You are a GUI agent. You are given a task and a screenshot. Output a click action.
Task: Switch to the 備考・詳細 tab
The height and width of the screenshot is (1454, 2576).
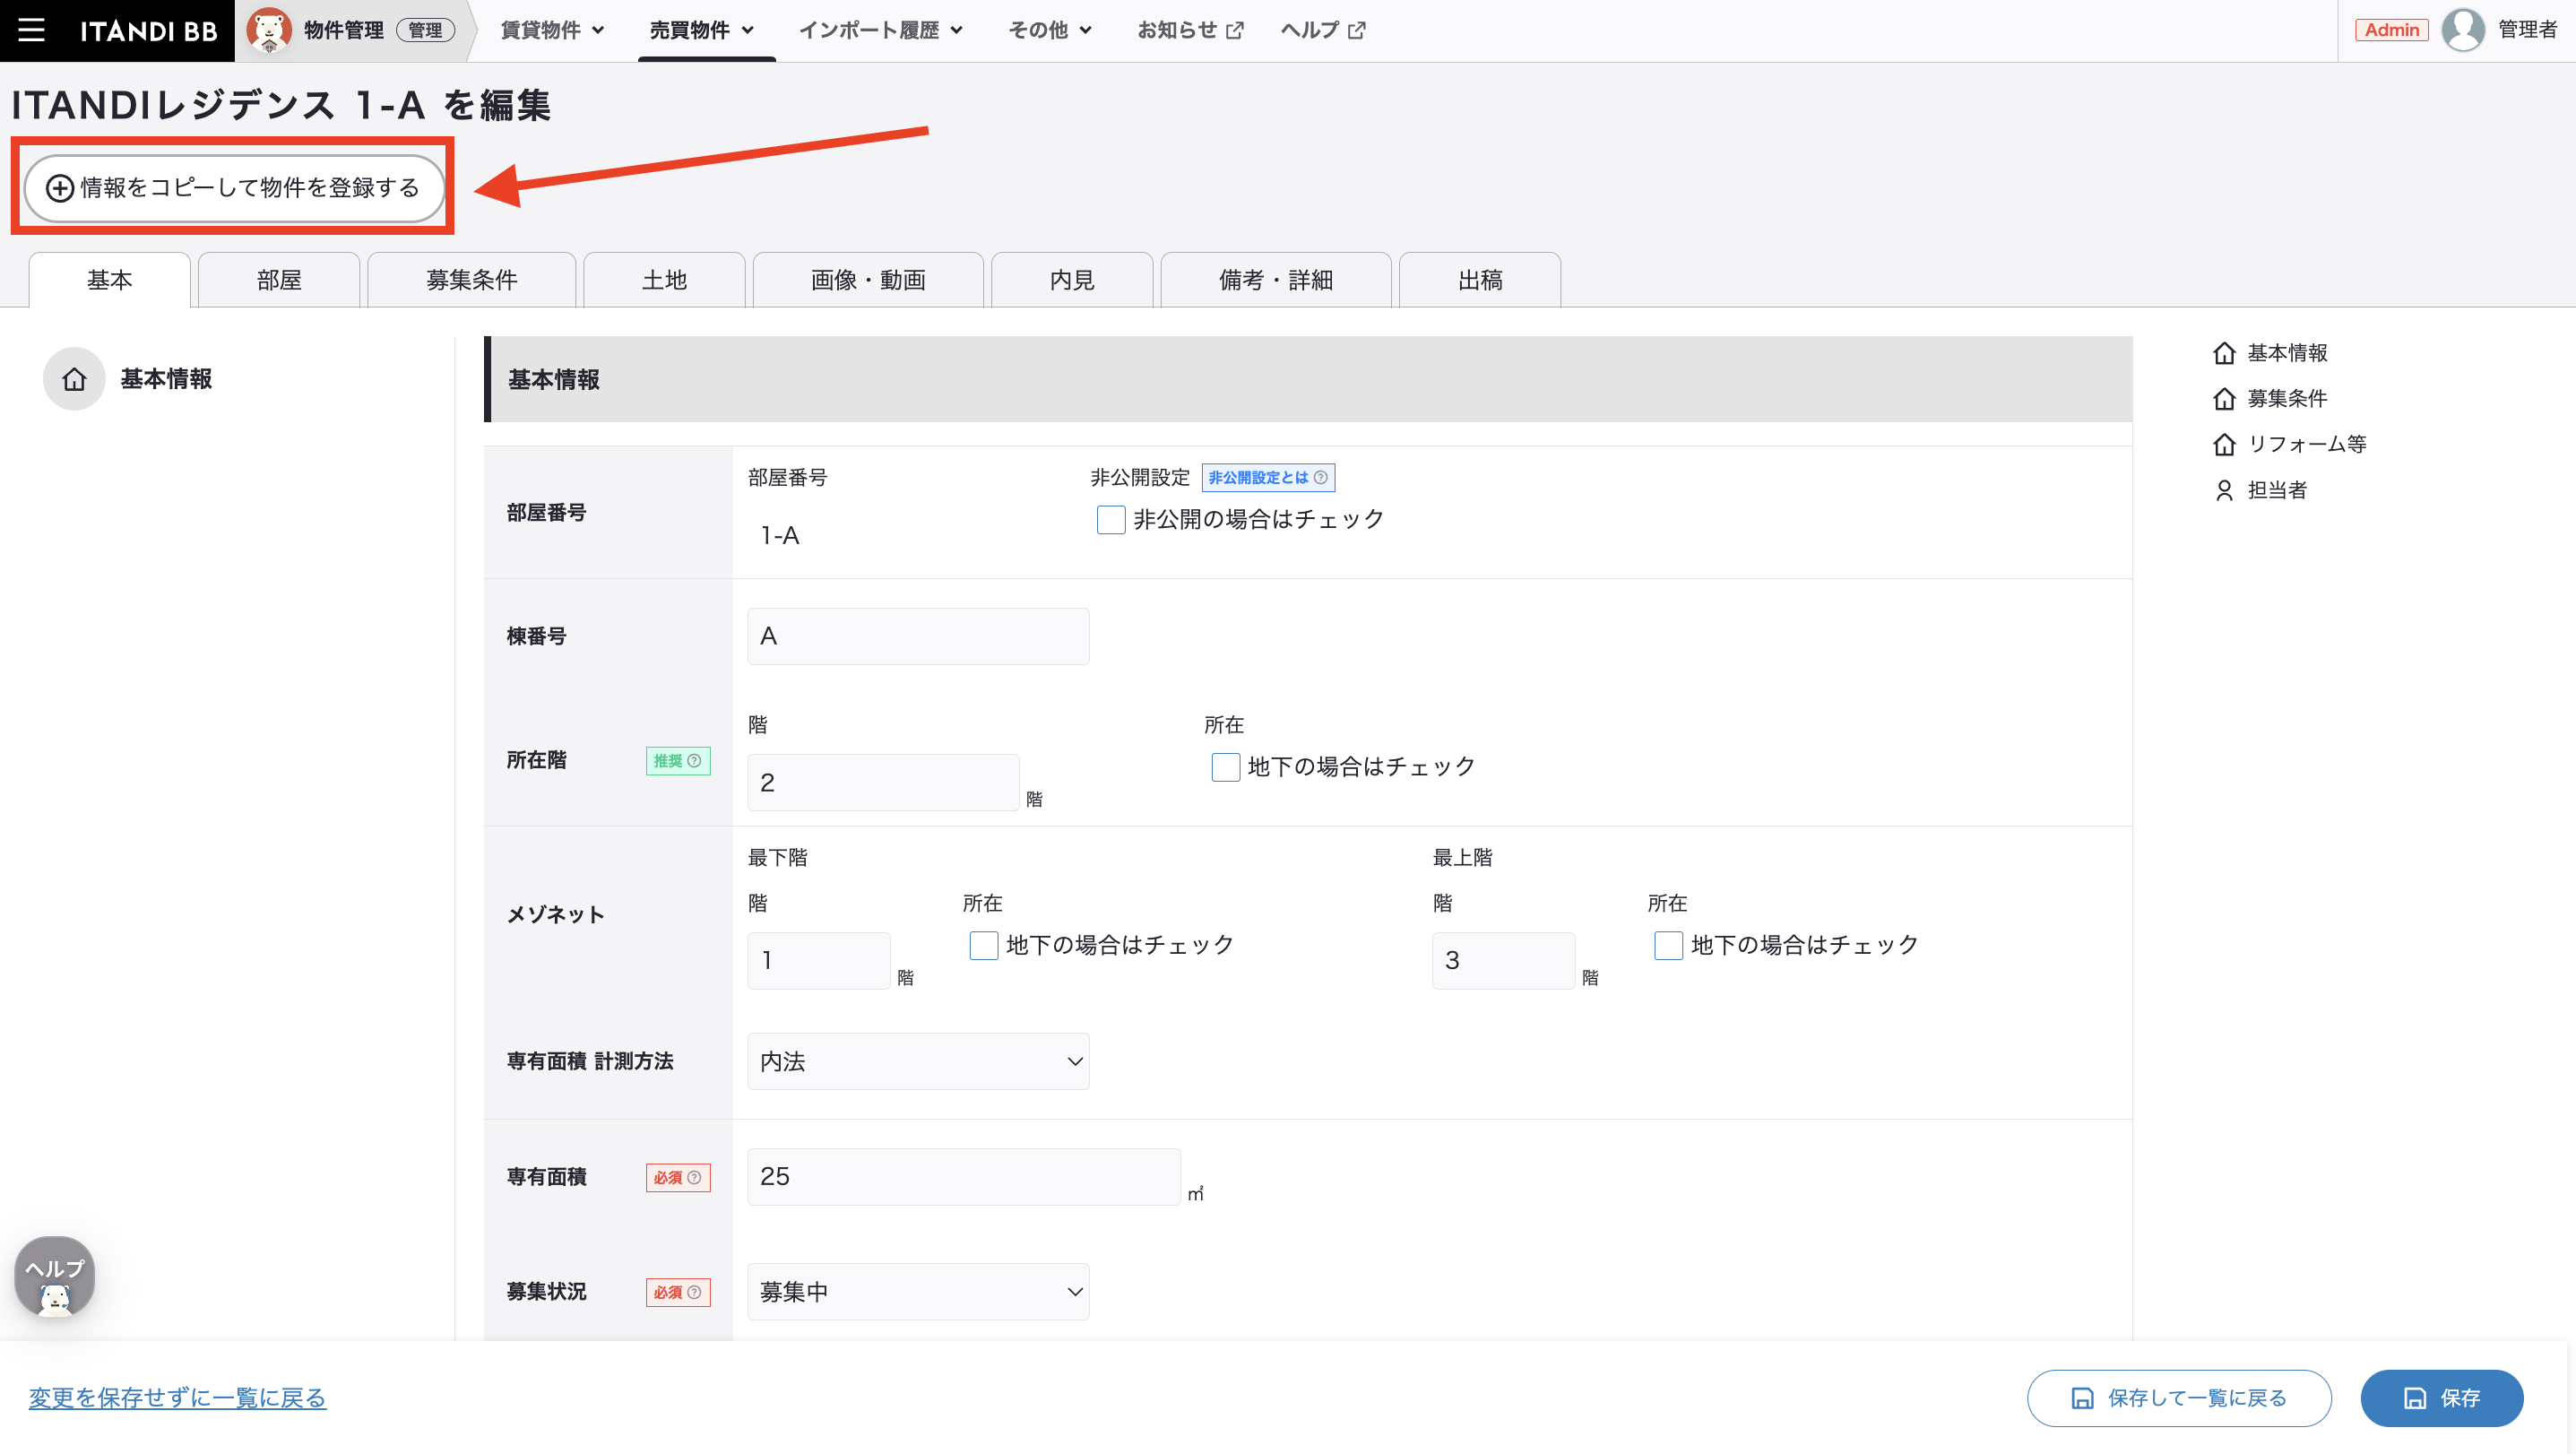click(x=1276, y=280)
